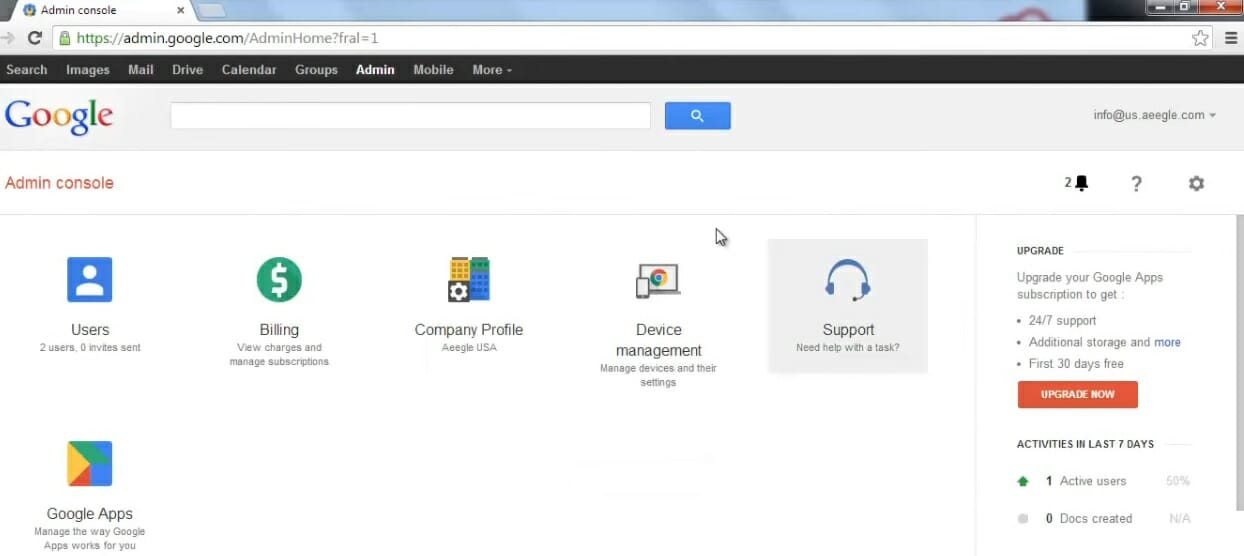The height and width of the screenshot is (556, 1244).
Task: Click 'Aeegle USA' under Company Profile
Action: 469,348
